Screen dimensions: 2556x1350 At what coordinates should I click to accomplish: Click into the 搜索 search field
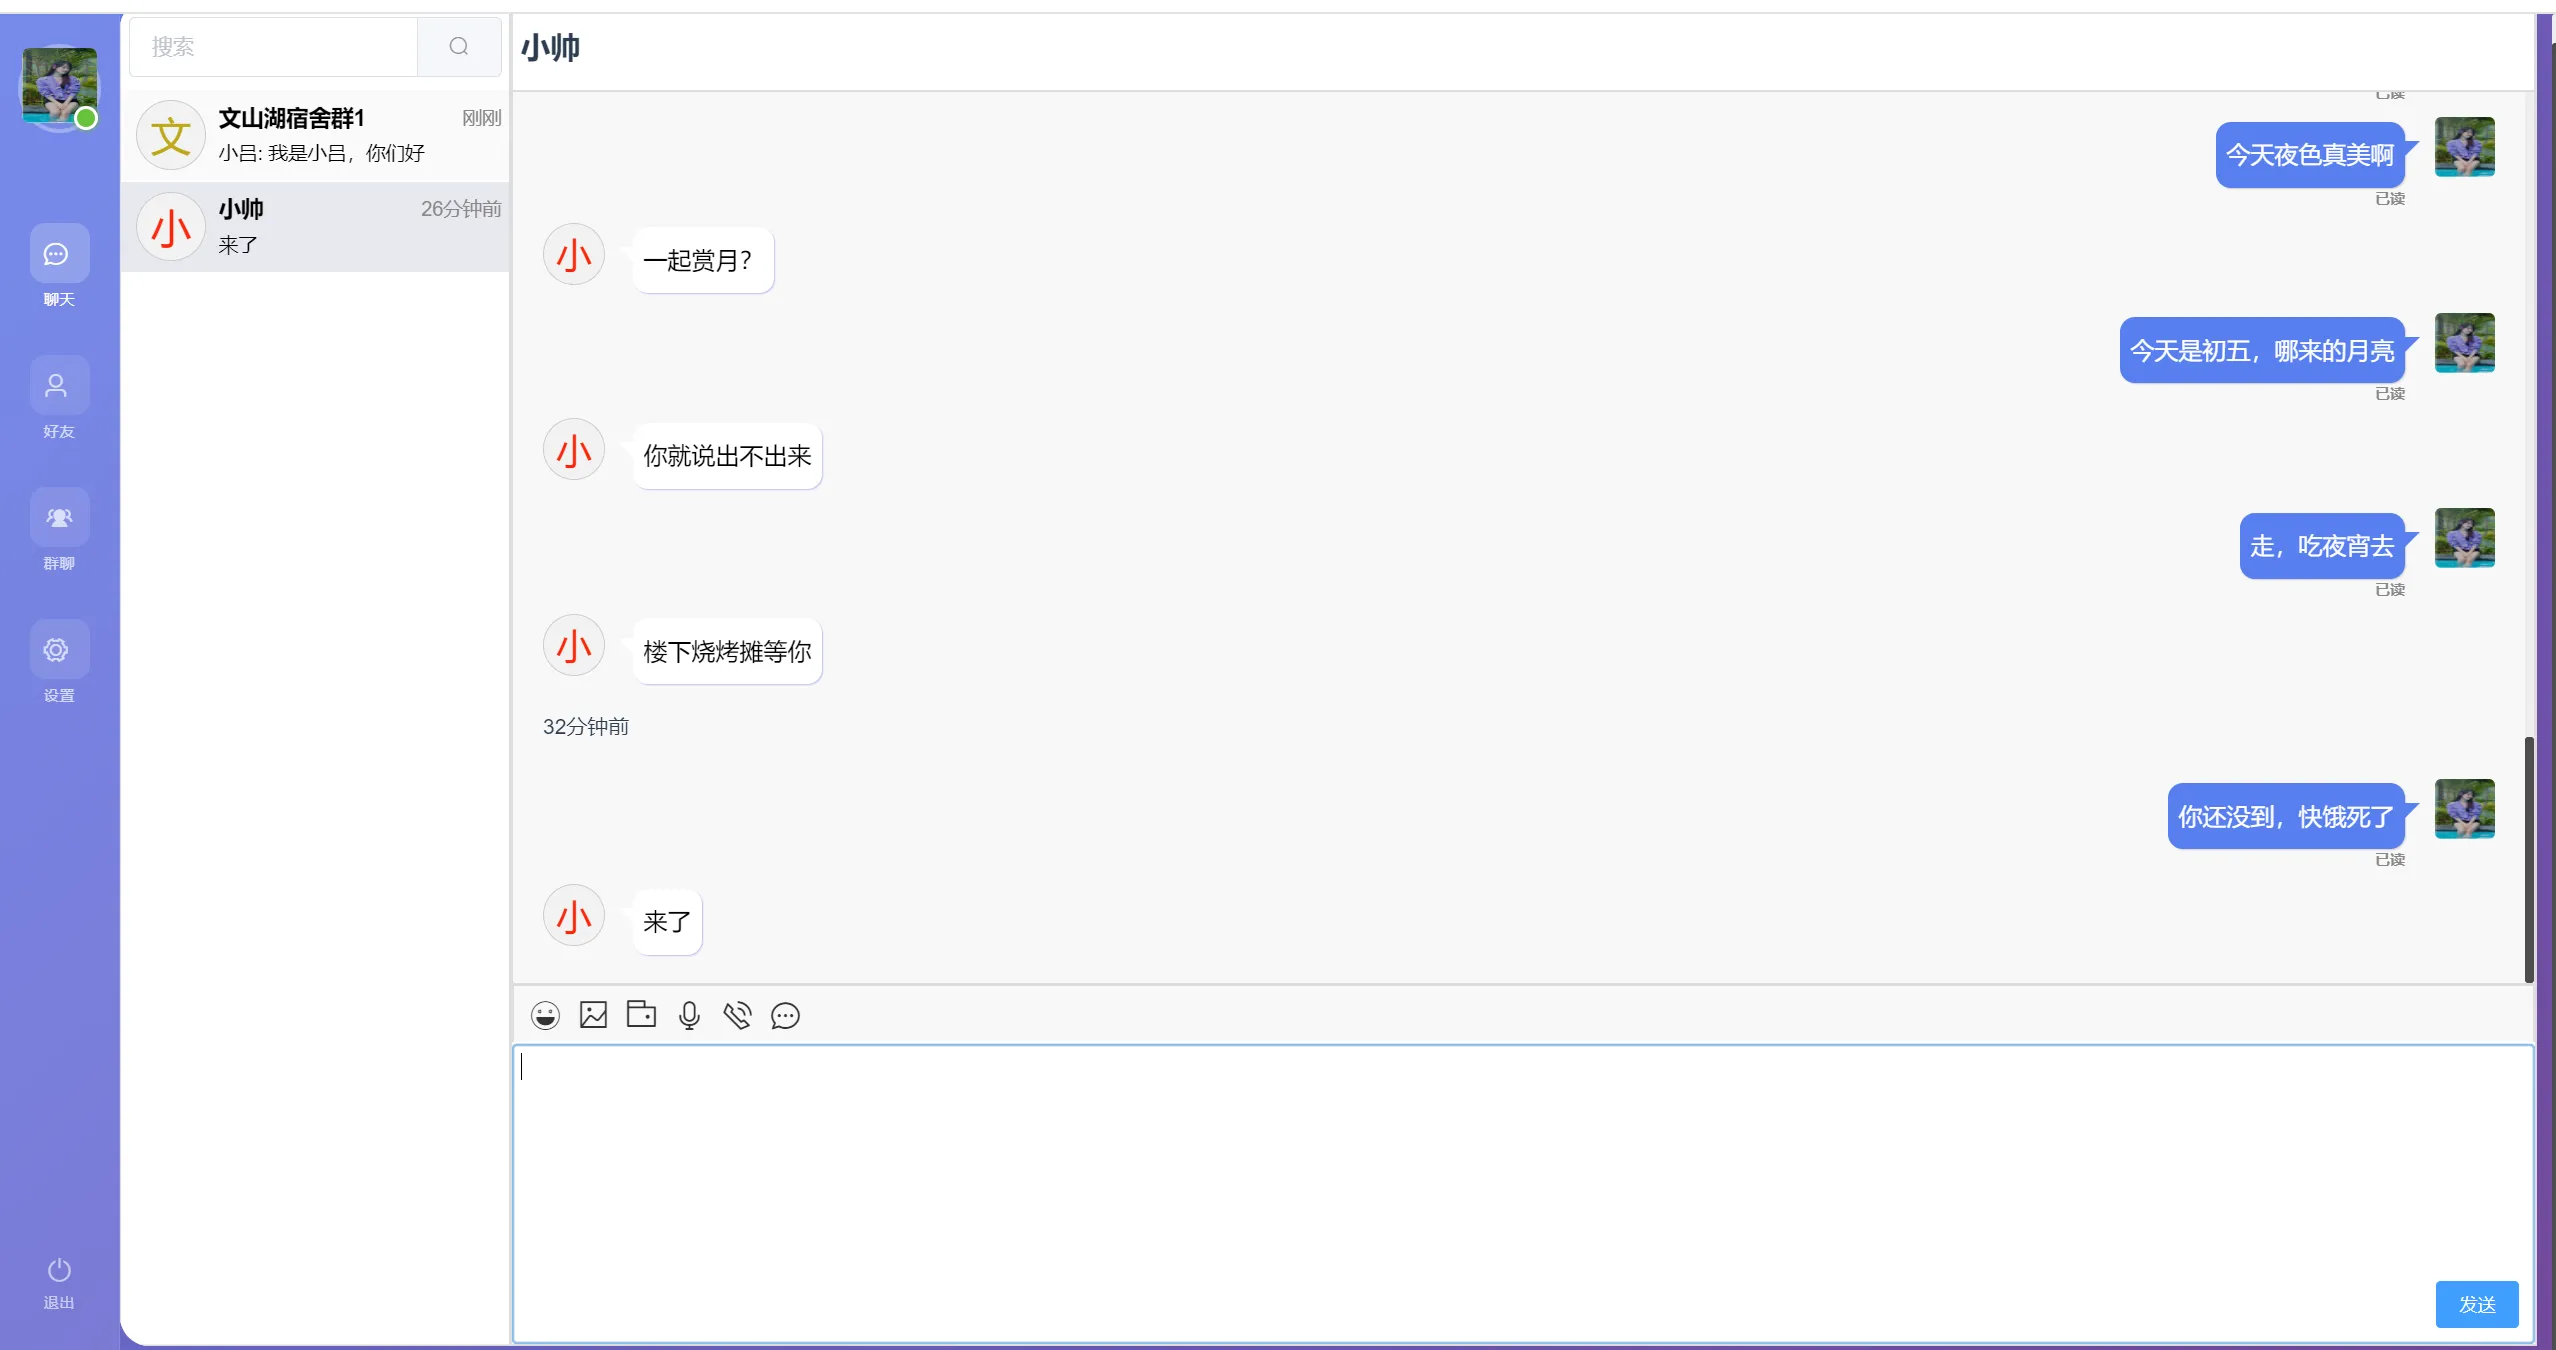(273, 47)
